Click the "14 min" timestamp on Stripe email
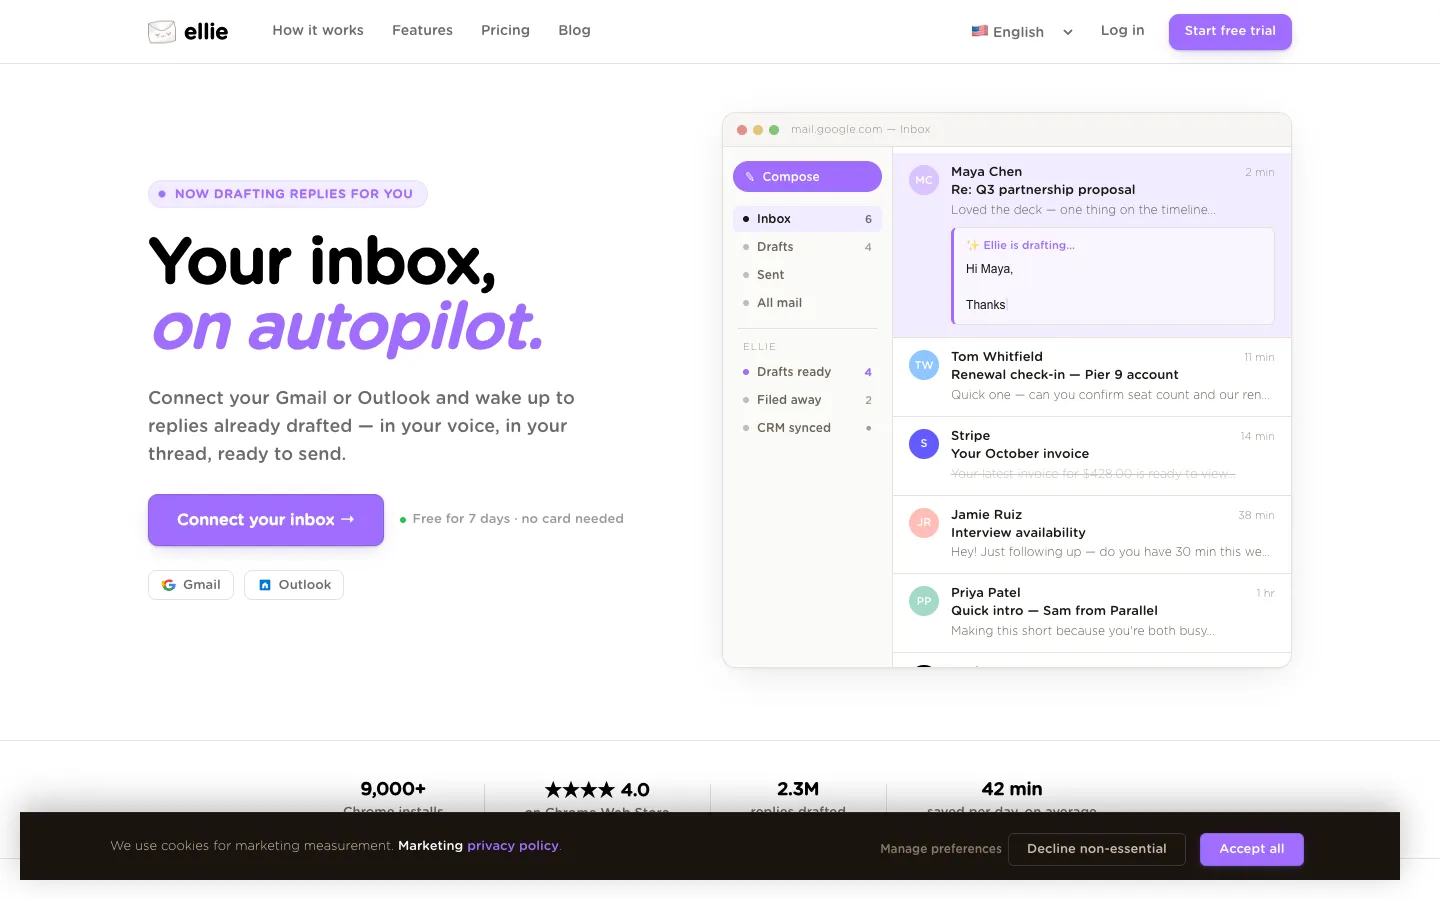Image resolution: width=1440 pixels, height=900 pixels. coord(1257,437)
